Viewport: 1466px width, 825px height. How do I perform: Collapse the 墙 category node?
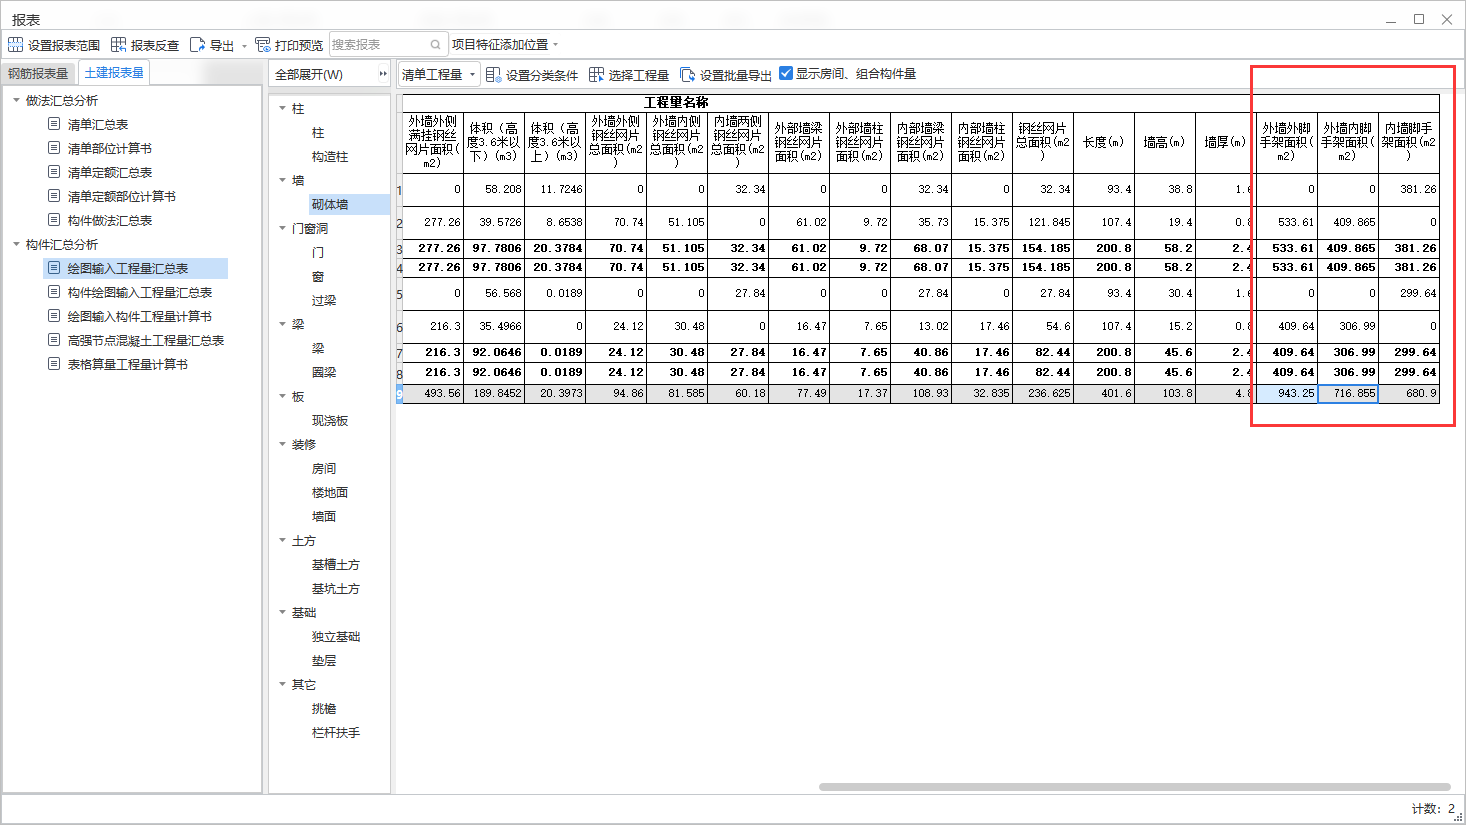point(282,180)
